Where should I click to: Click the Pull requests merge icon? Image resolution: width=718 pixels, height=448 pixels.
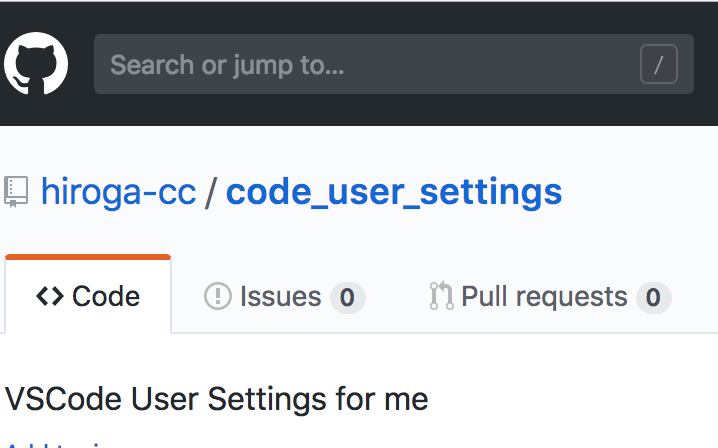(441, 296)
